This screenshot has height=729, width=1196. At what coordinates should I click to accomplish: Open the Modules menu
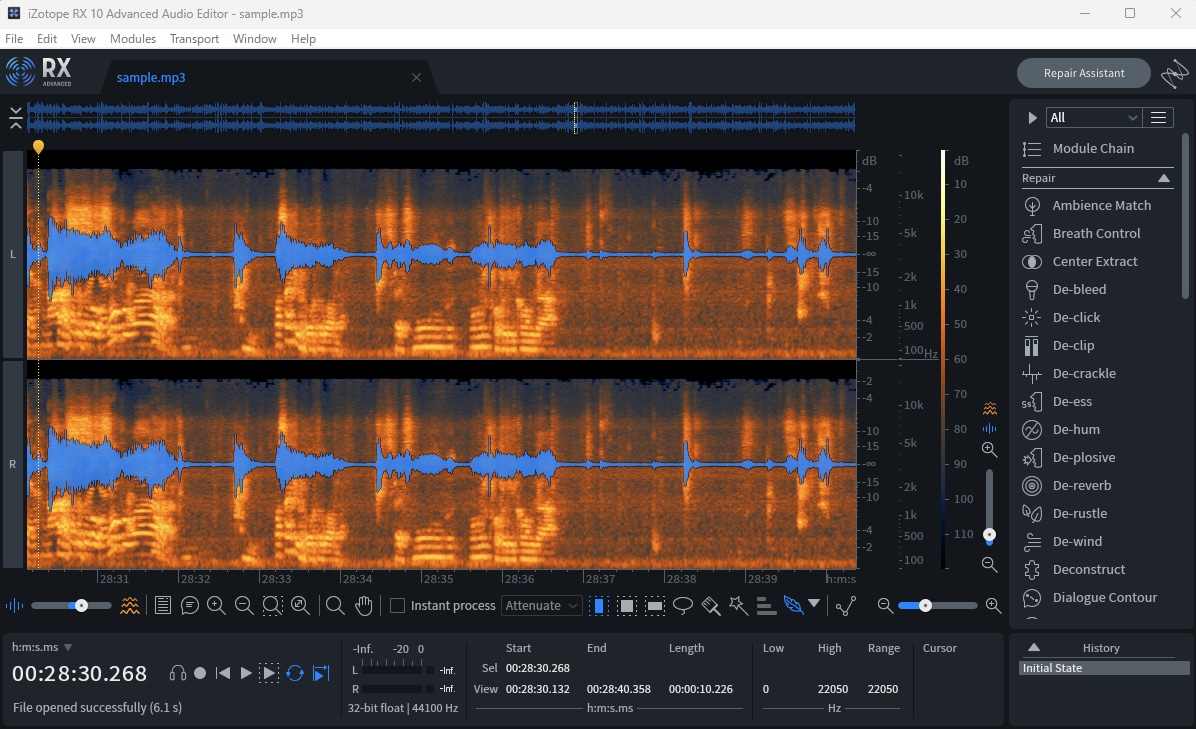(x=132, y=38)
